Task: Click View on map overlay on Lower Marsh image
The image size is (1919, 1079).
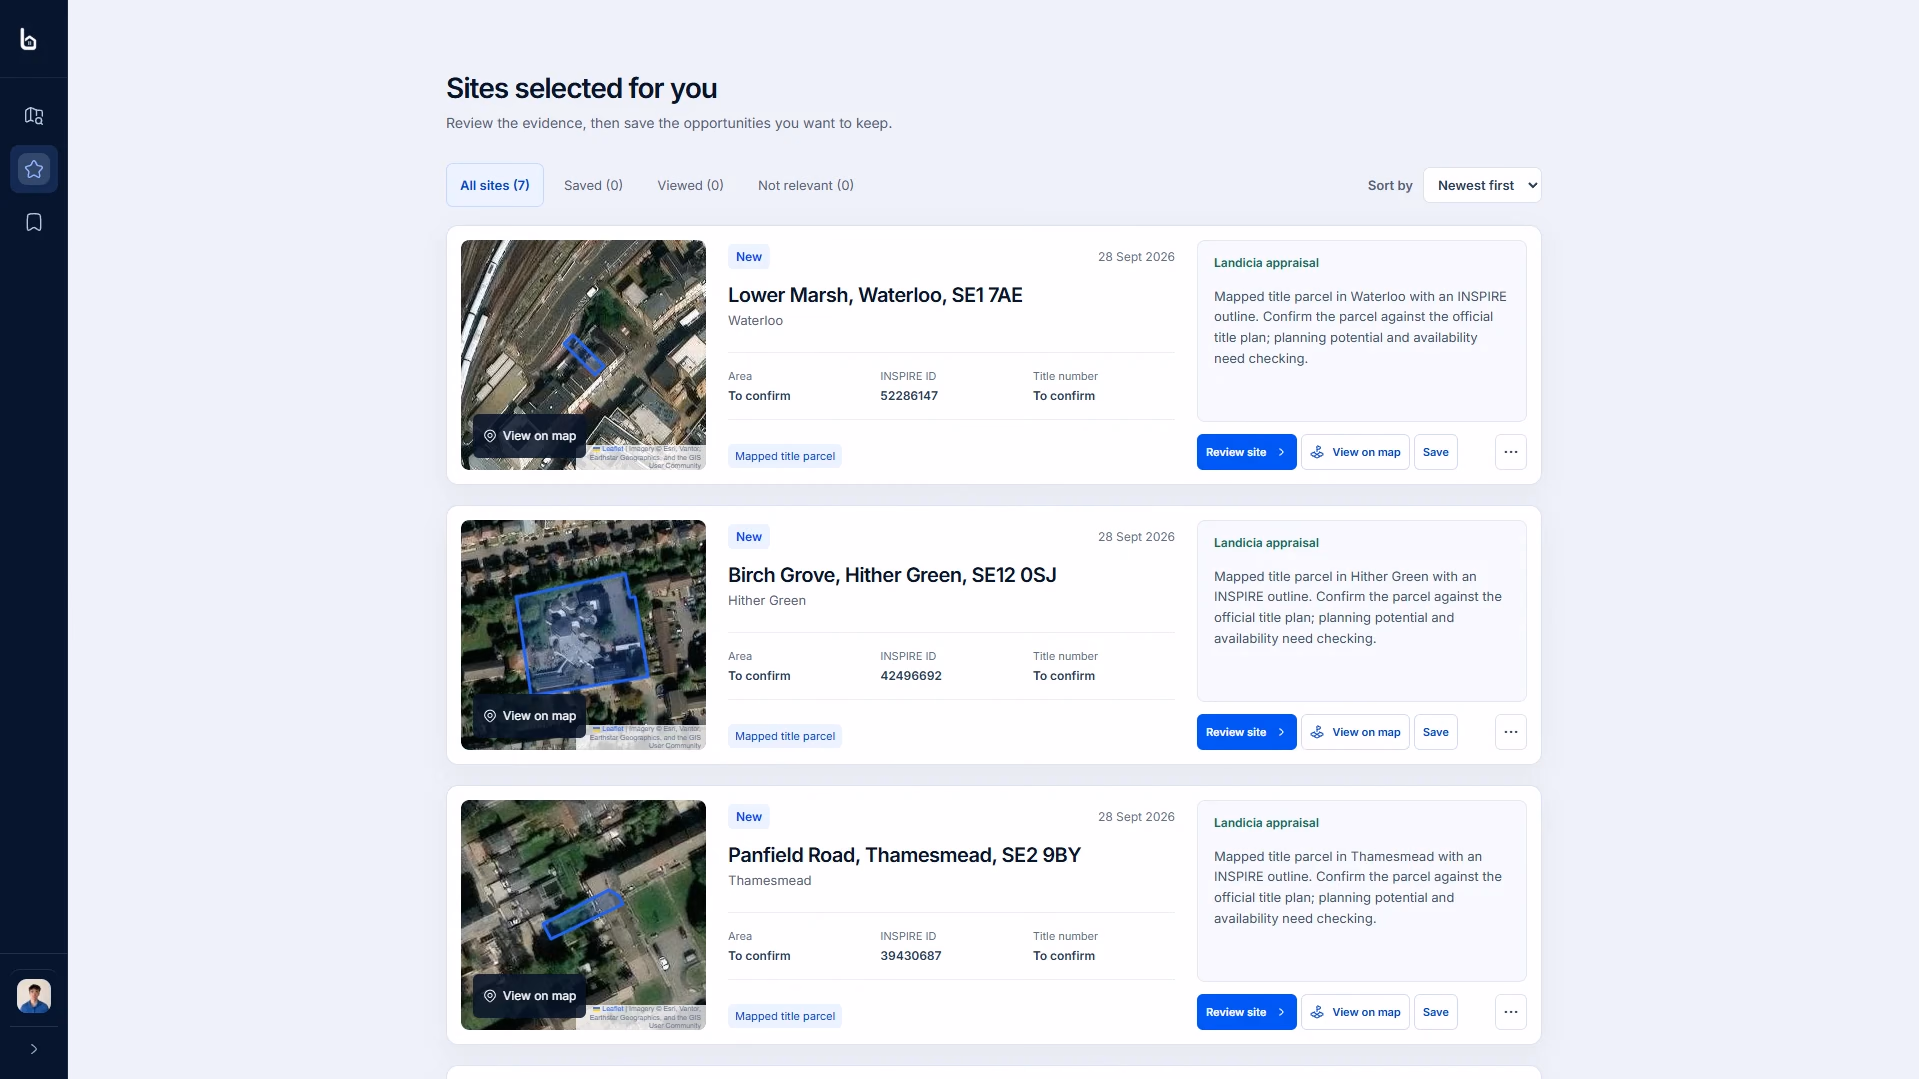Action: pyautogui.click(x=529, y=436)
